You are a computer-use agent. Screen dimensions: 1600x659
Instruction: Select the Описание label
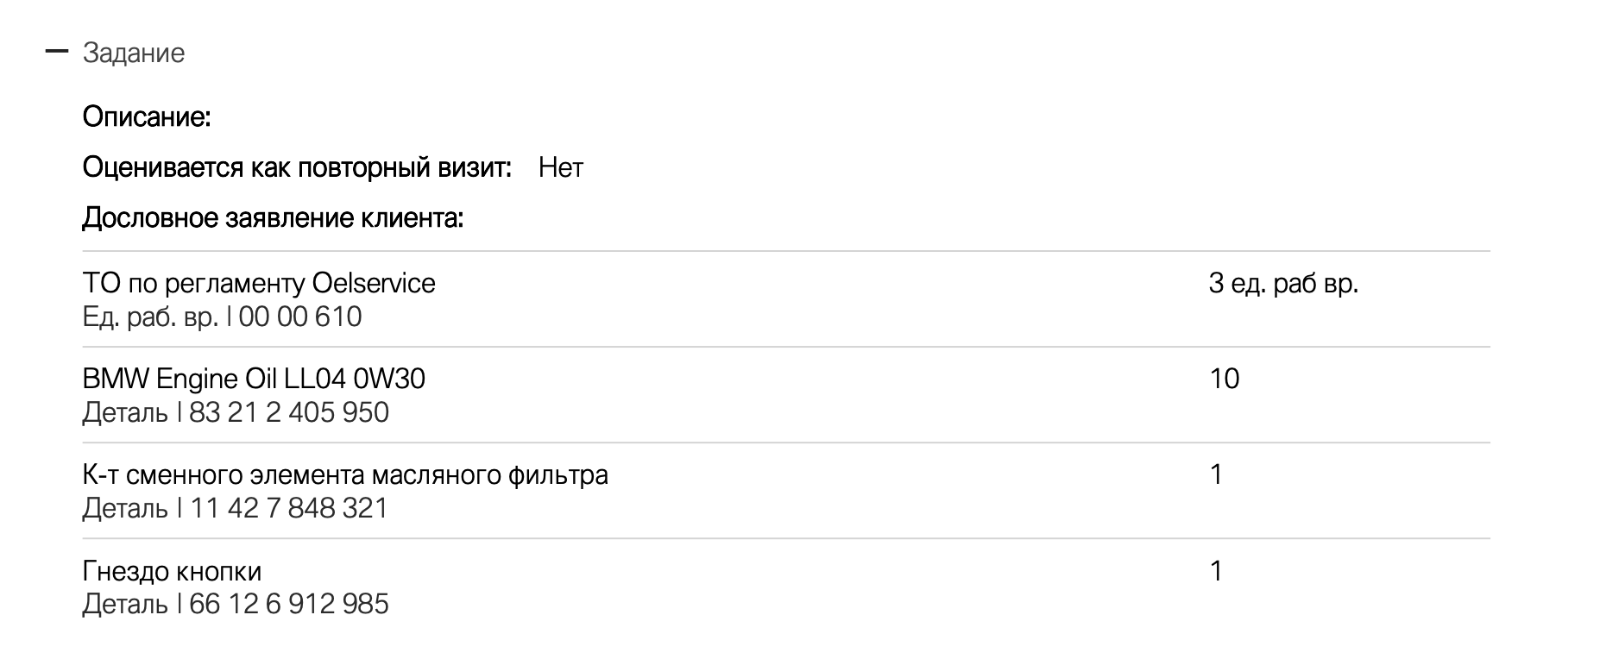point(146,117)
